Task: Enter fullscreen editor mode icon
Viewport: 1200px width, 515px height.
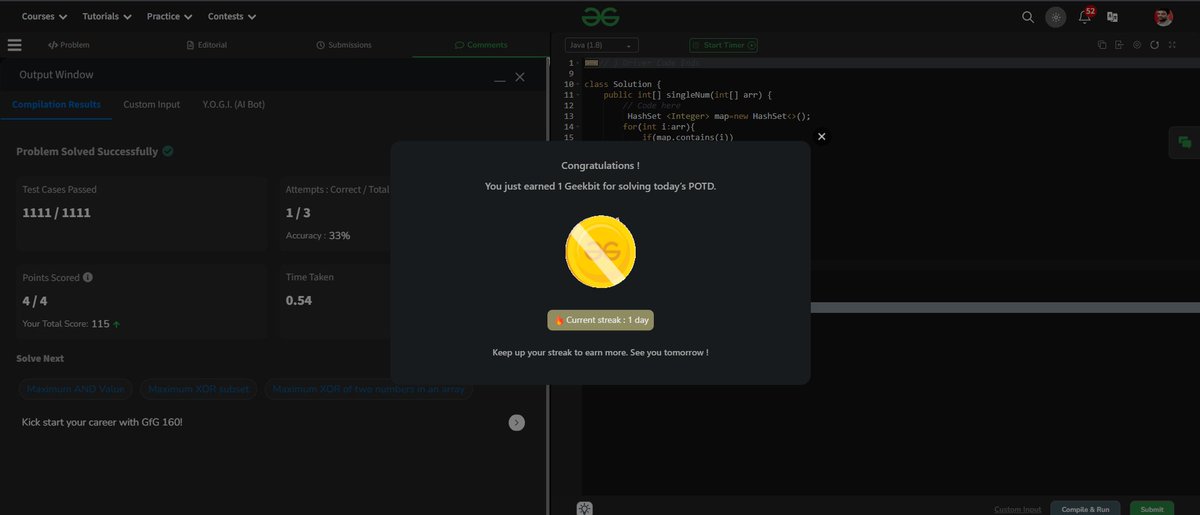Action: tap(1172, 45)
